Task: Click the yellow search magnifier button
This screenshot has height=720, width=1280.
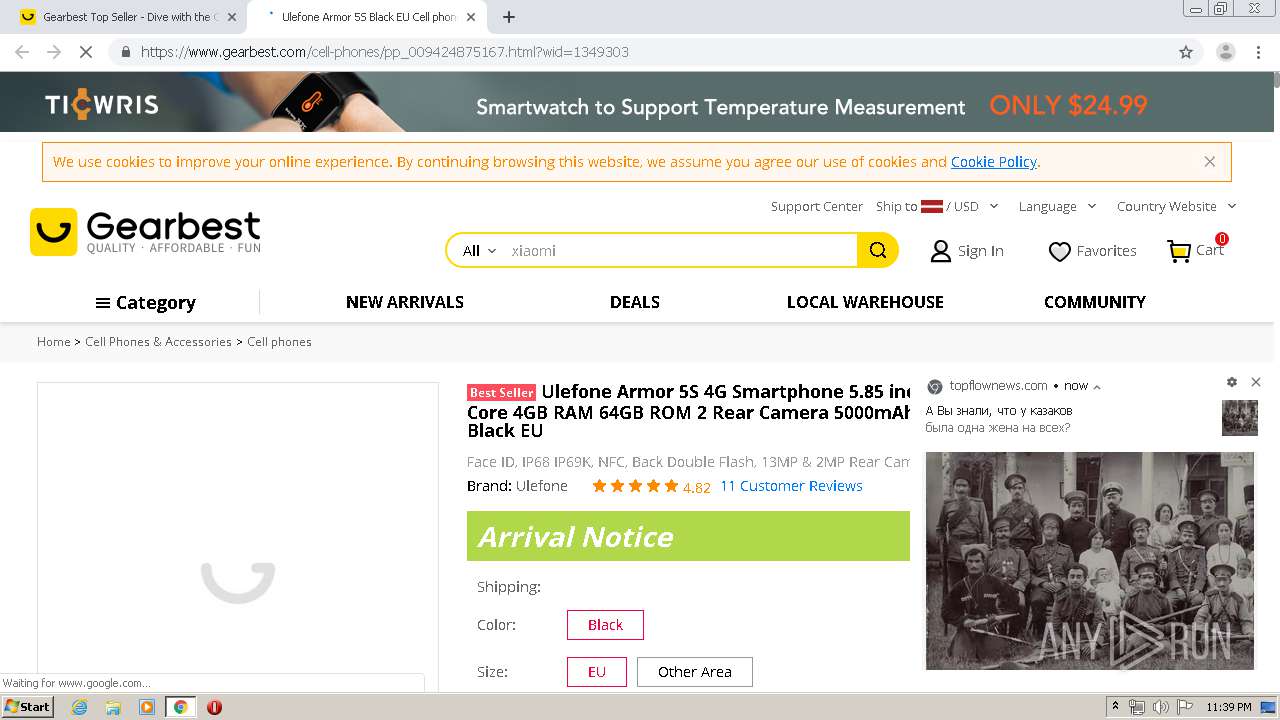Action: click(877, 250)
